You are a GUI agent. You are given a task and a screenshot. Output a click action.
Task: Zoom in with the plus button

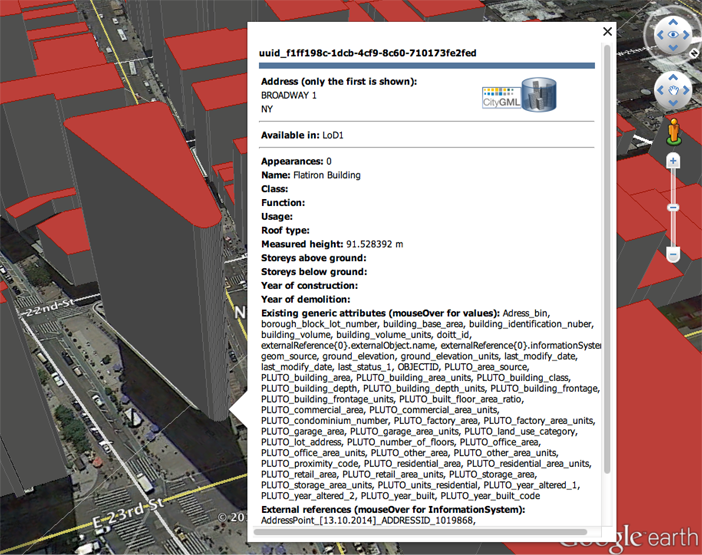pyautogui.click(x=673, y=161)
